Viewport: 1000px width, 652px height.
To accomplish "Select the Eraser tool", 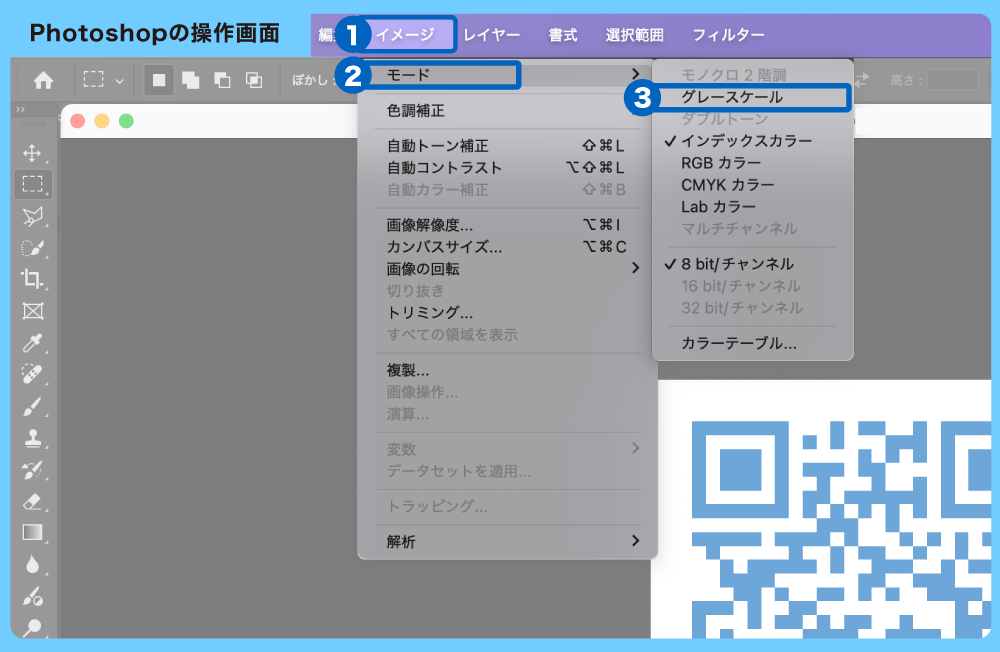I will tap(32, 502).
